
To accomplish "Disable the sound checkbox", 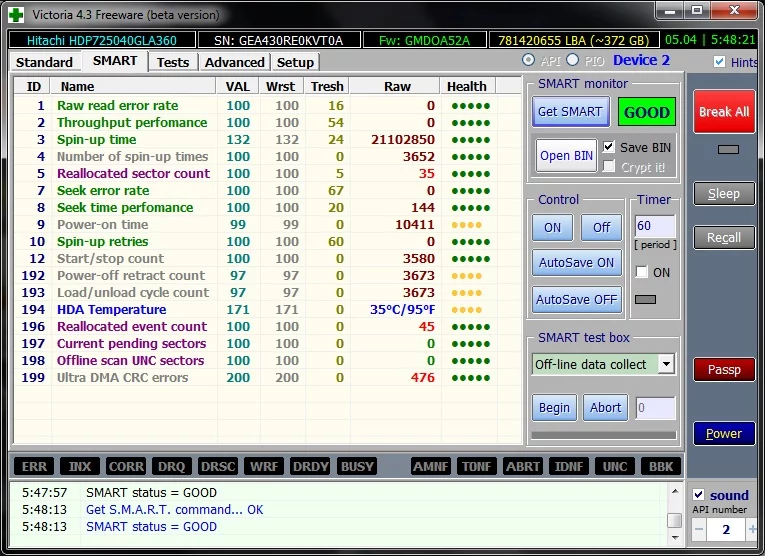I will pyautogui.click(x=699, y=495).
